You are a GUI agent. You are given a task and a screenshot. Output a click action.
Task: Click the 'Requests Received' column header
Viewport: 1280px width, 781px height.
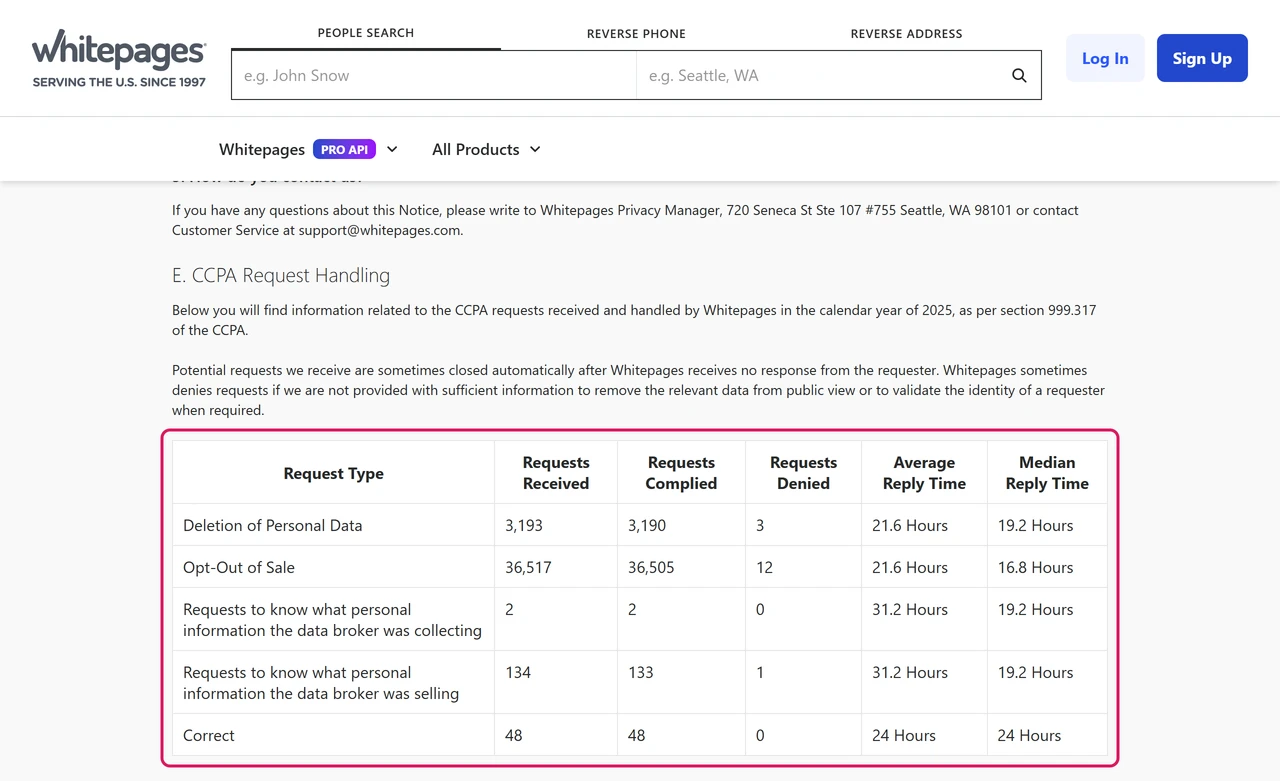[x=556, y=473]
